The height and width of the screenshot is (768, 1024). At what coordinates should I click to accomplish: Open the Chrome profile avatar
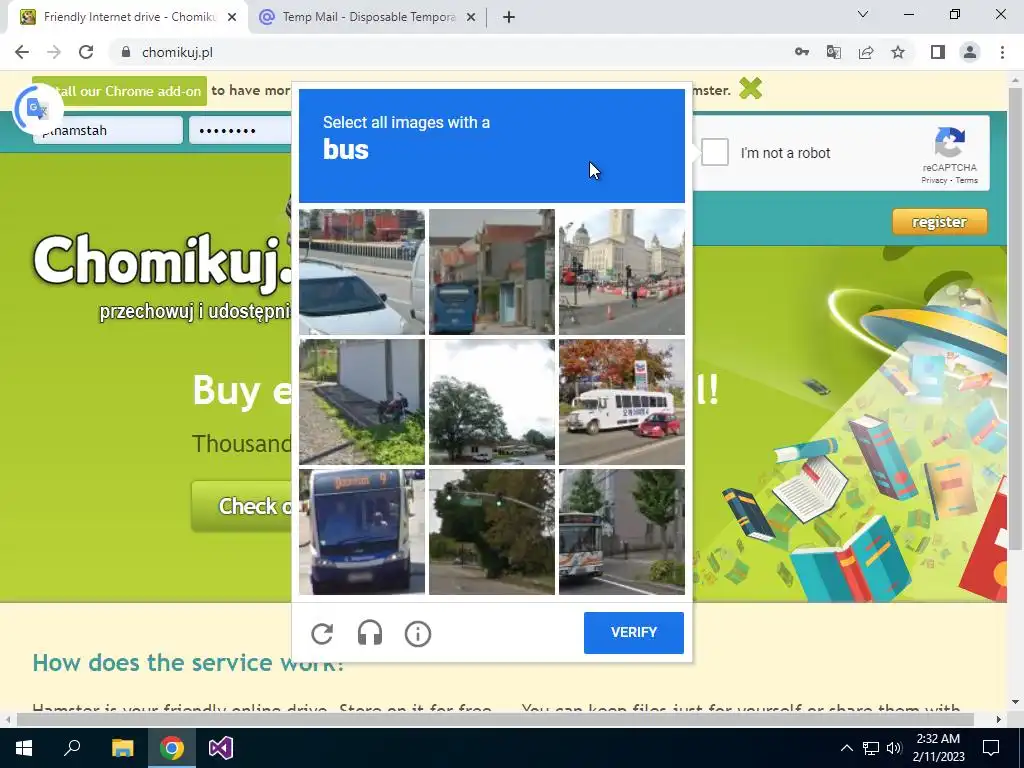tap(970, 52)
